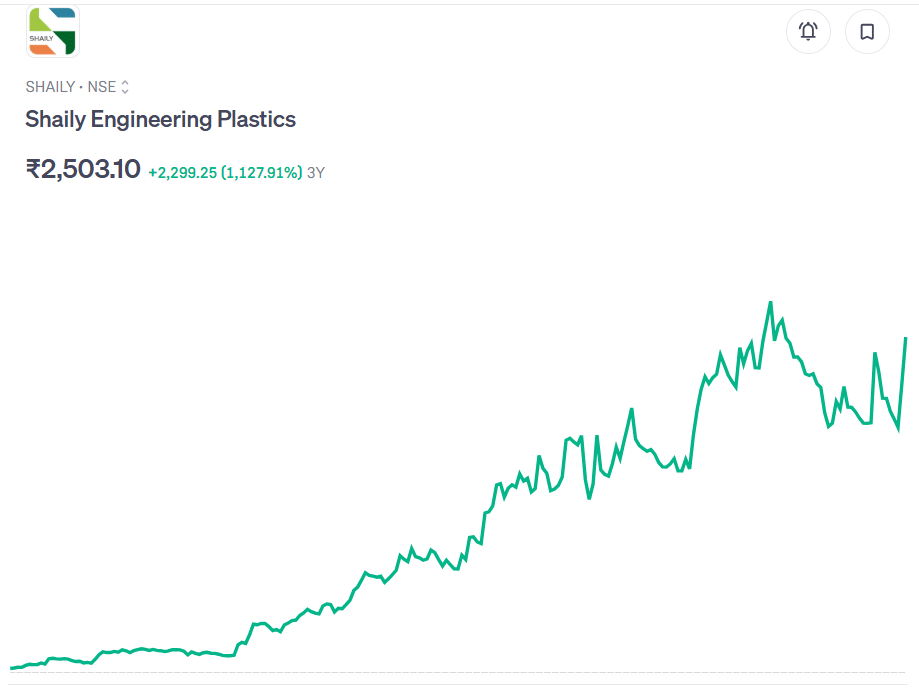The width and height of the screenshot is (919, 689).
Task: Click the +2,299.25 price change value
Action: [x=183, y=172]
